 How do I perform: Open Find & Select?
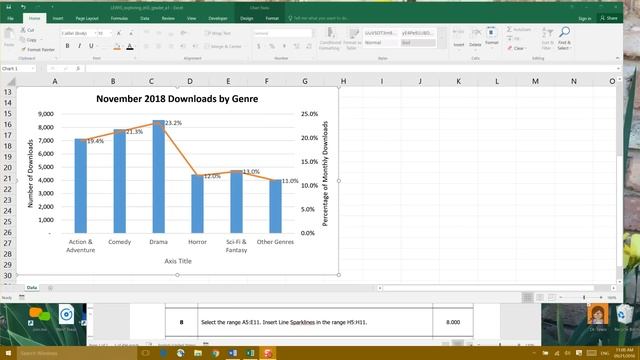564,38
